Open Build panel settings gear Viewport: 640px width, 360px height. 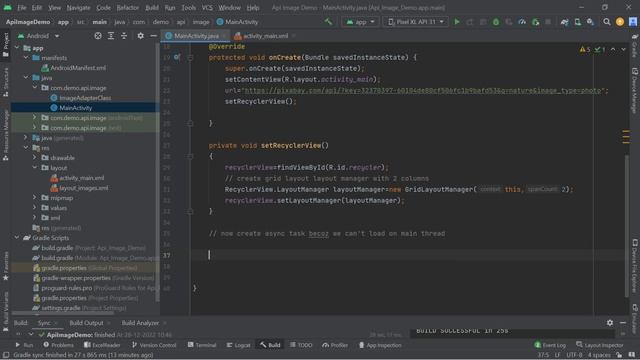[610, 323]
